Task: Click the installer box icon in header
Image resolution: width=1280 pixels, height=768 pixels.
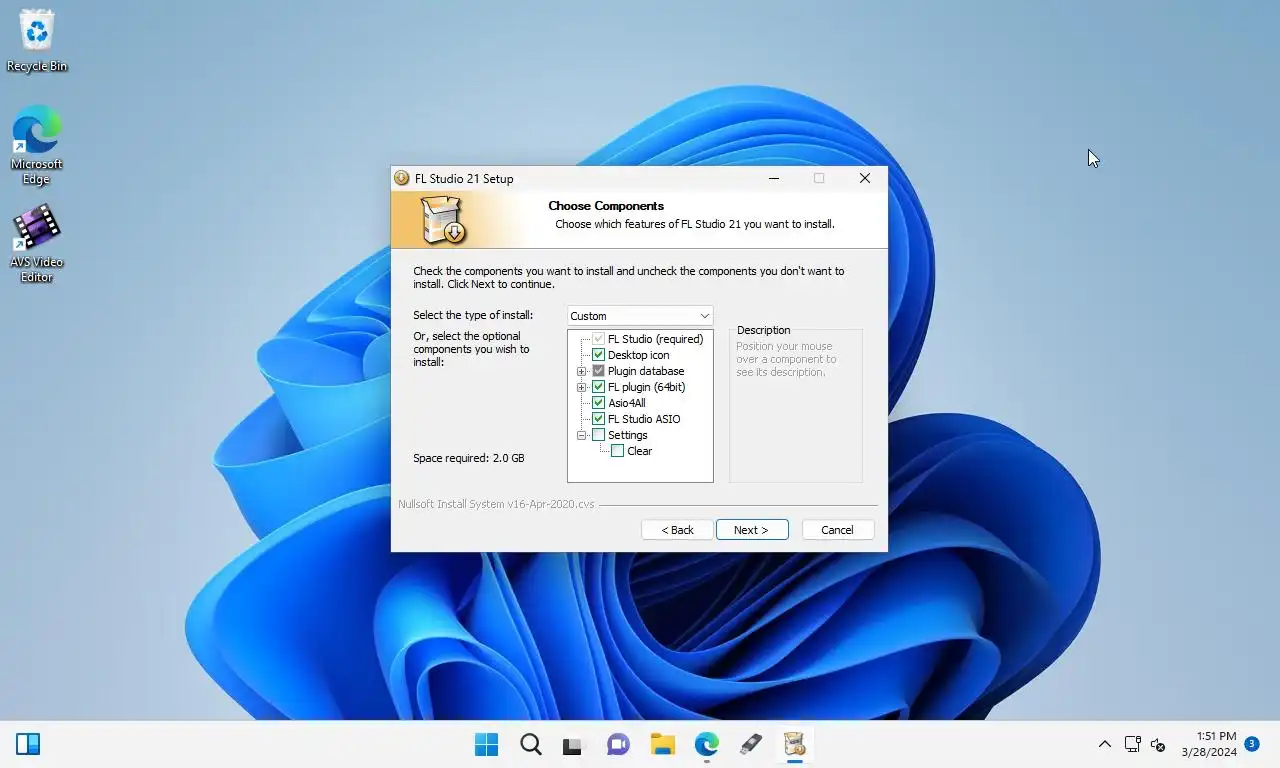Action: [x=443, y=220]
